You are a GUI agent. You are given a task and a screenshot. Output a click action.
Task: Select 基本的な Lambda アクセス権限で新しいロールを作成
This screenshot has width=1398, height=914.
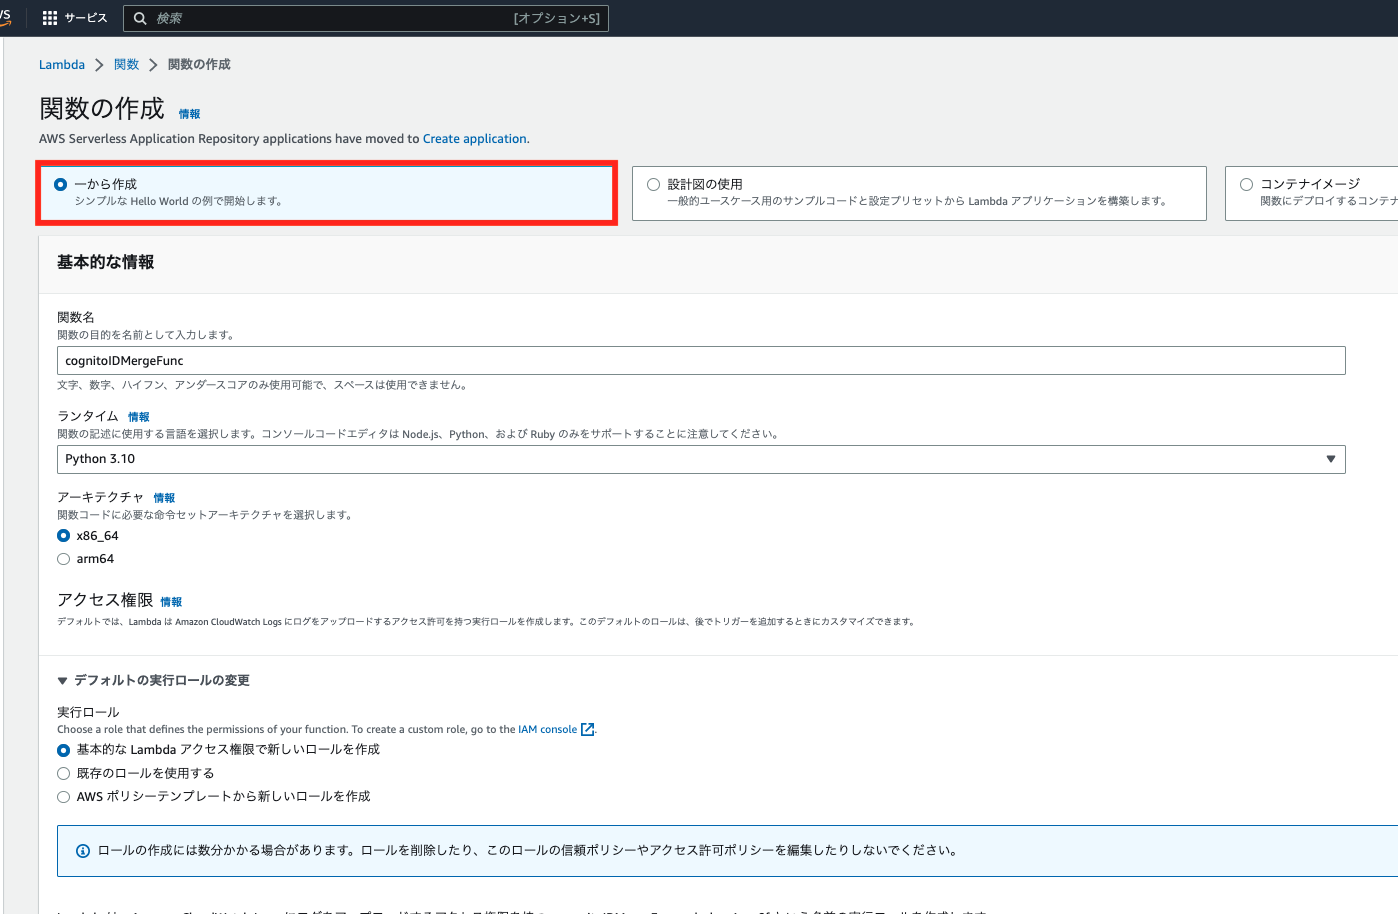click(64, 750)
